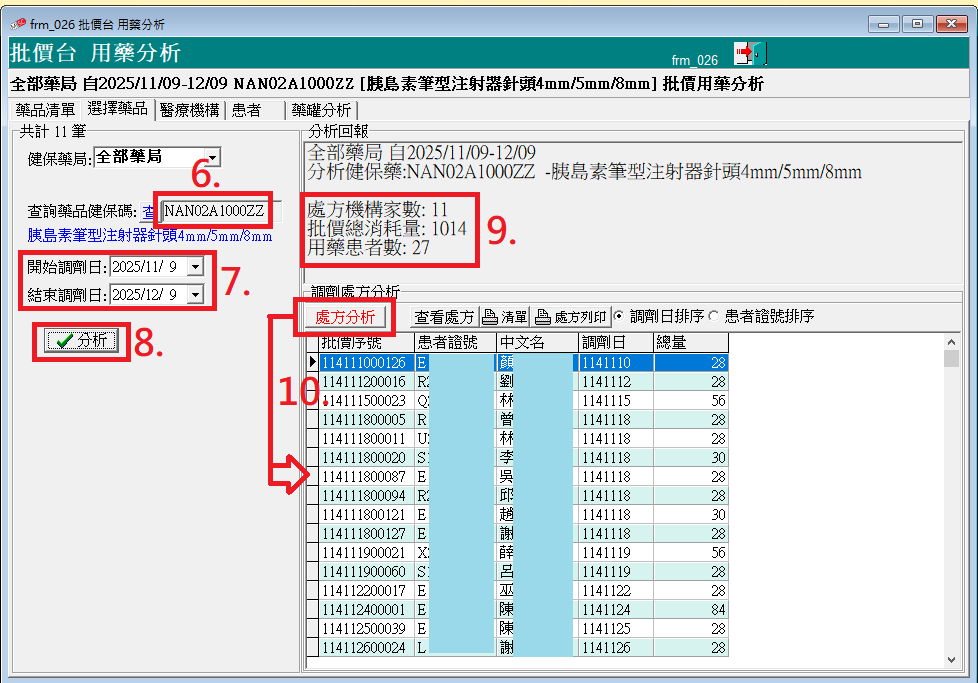Open the 結束調劑日 date picker
Viewport: 978px width, 683px height.
tap(194, 295)
